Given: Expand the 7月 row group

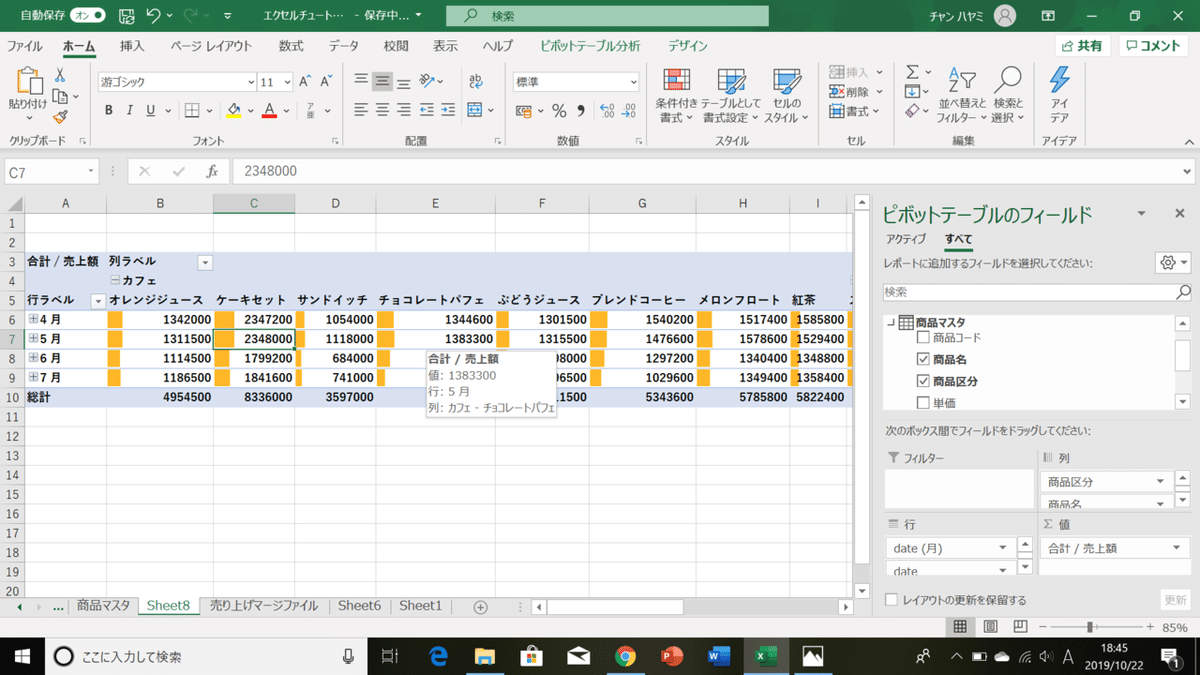Looking at the screenshot, I should click(x=33, y=377).
